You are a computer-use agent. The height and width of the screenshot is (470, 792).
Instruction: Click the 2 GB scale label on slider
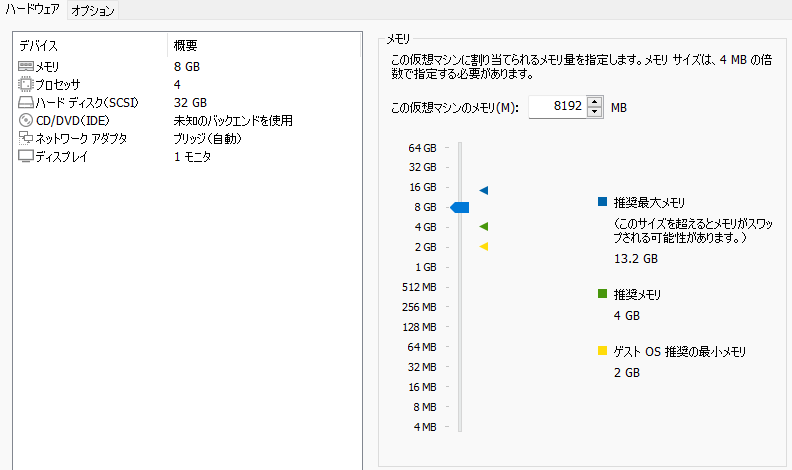point(425,247)
